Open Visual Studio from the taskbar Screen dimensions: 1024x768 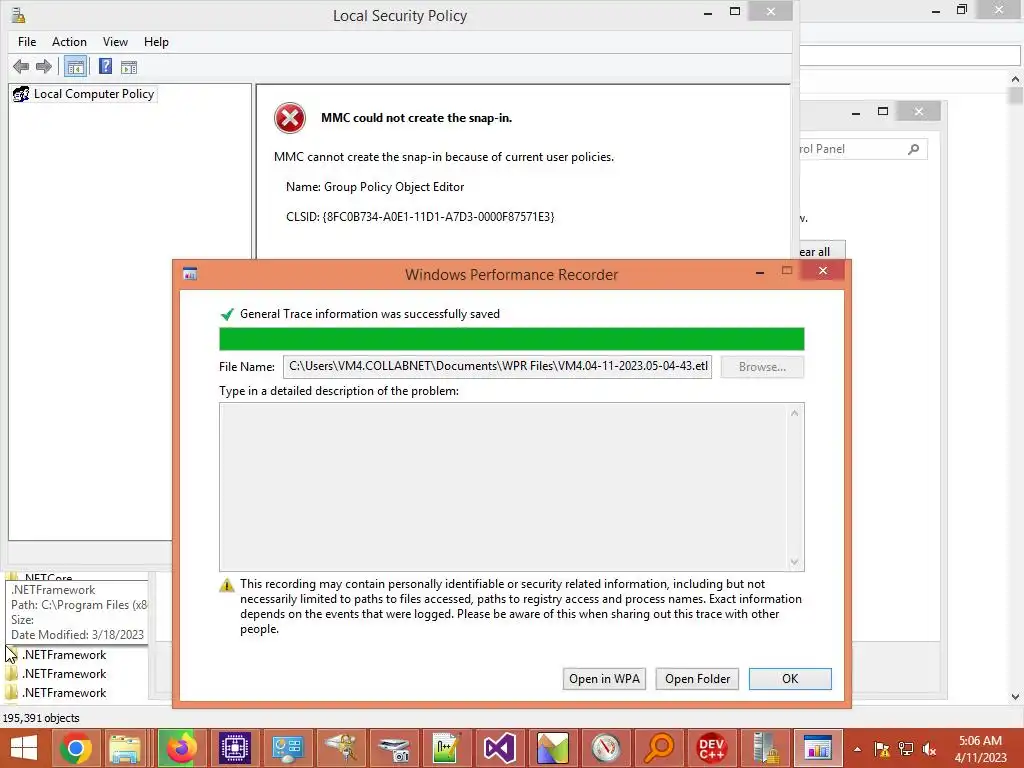pyautogui.click(x=500, y=748)
